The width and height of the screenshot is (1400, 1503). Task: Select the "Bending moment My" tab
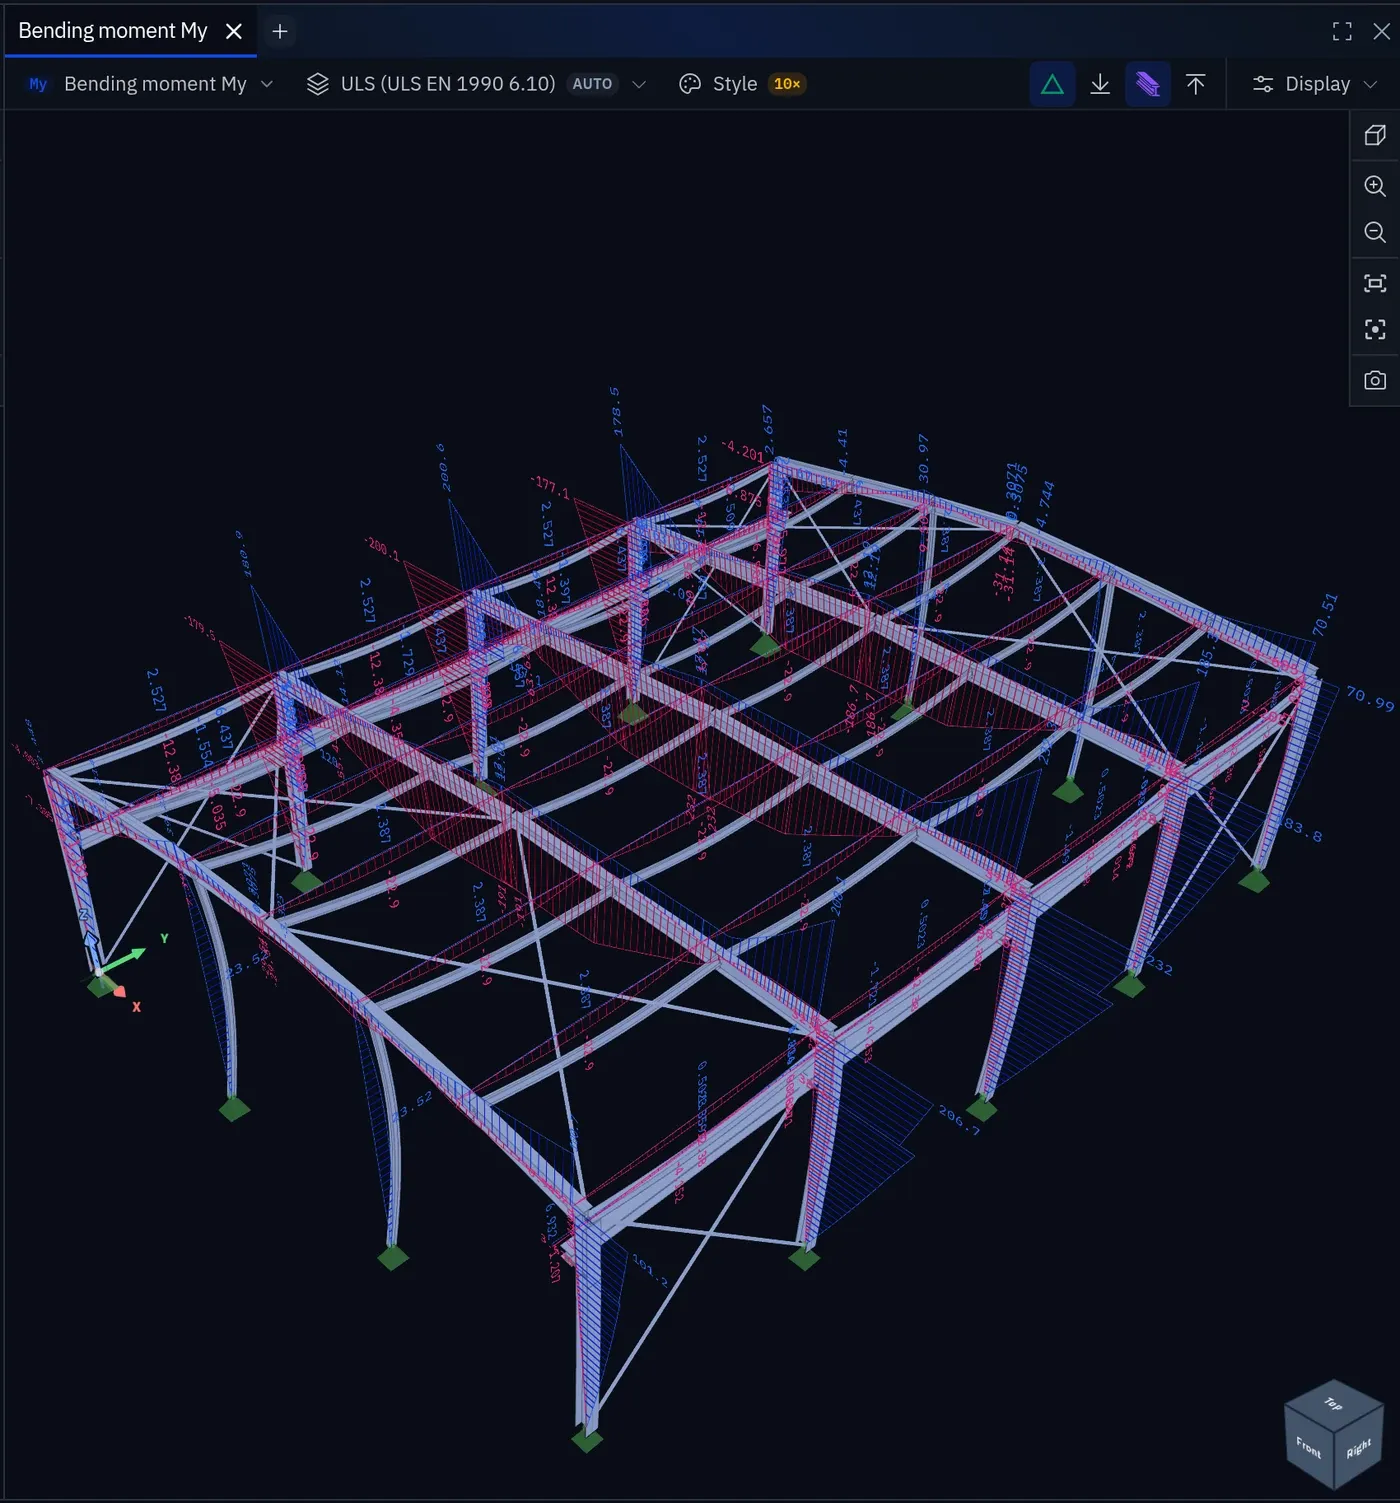(112, 31)
